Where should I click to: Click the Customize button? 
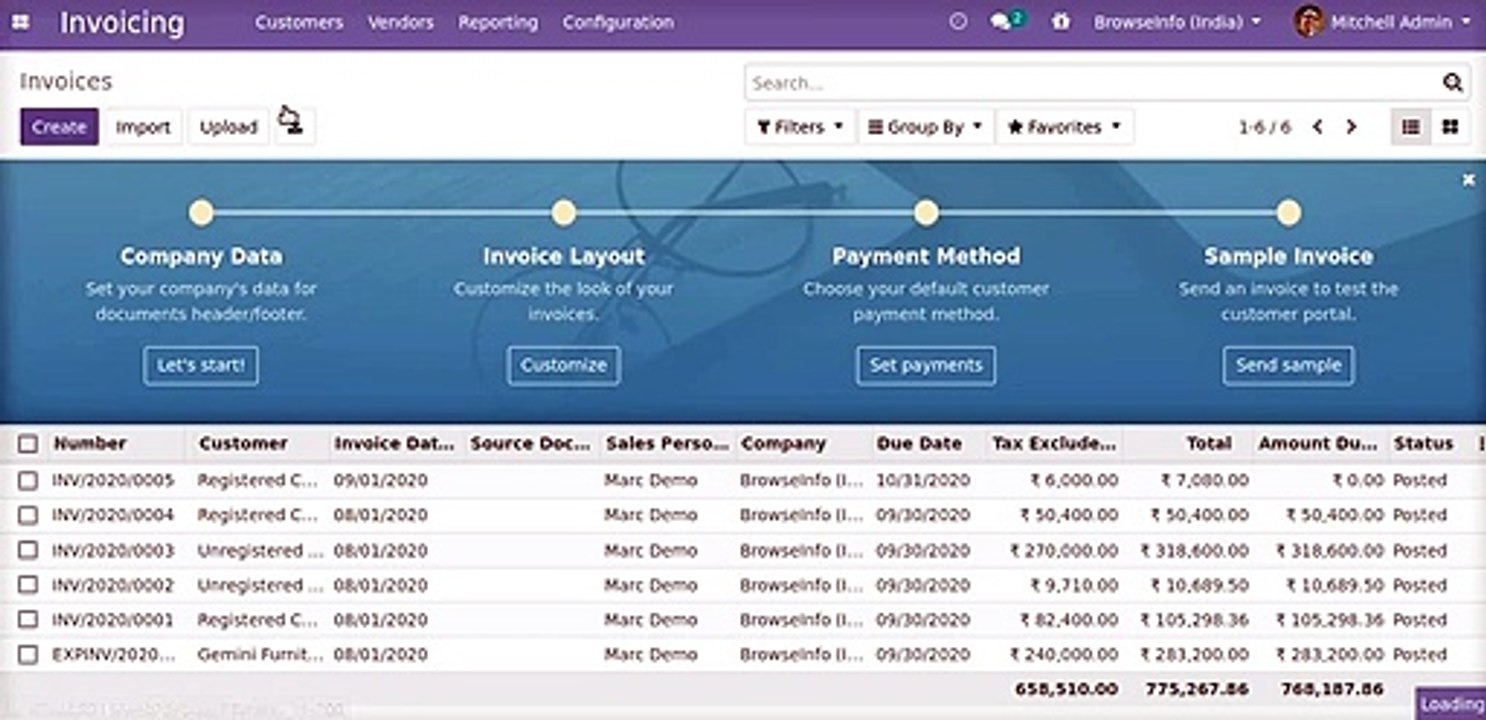(x=564, y=365)
